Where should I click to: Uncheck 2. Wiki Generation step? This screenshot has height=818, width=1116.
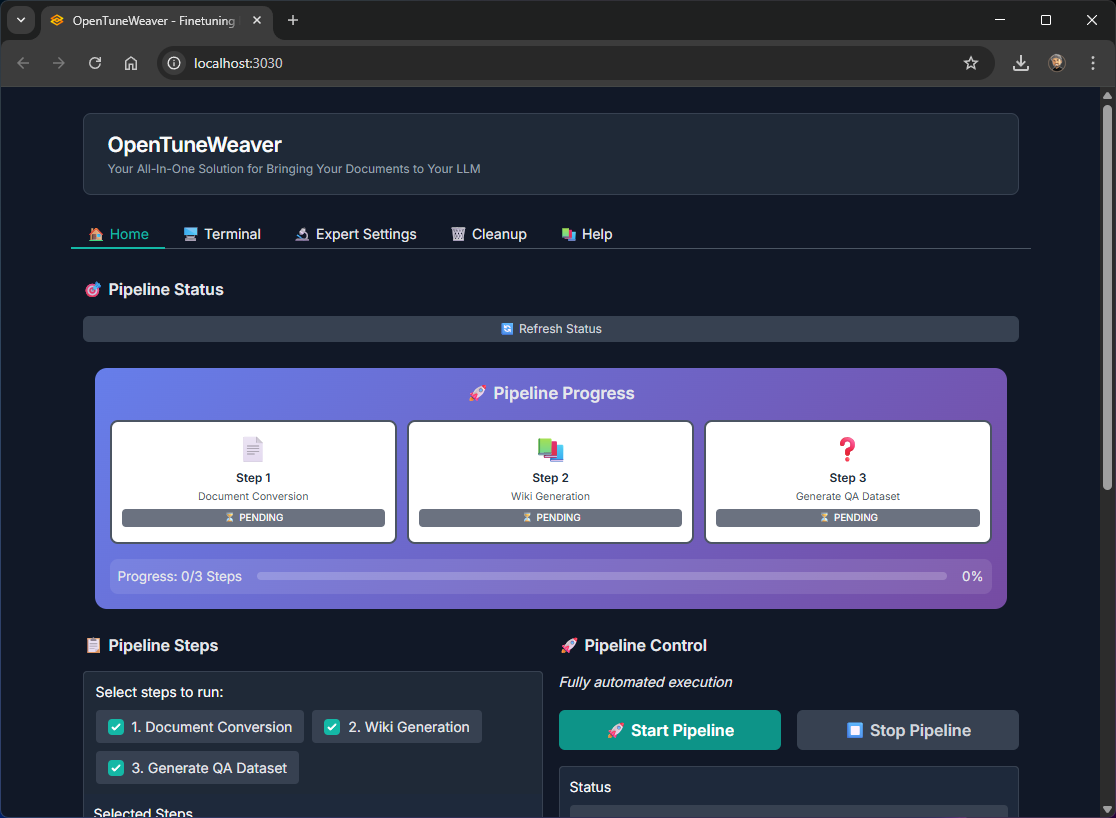click(x=332, y=727)
